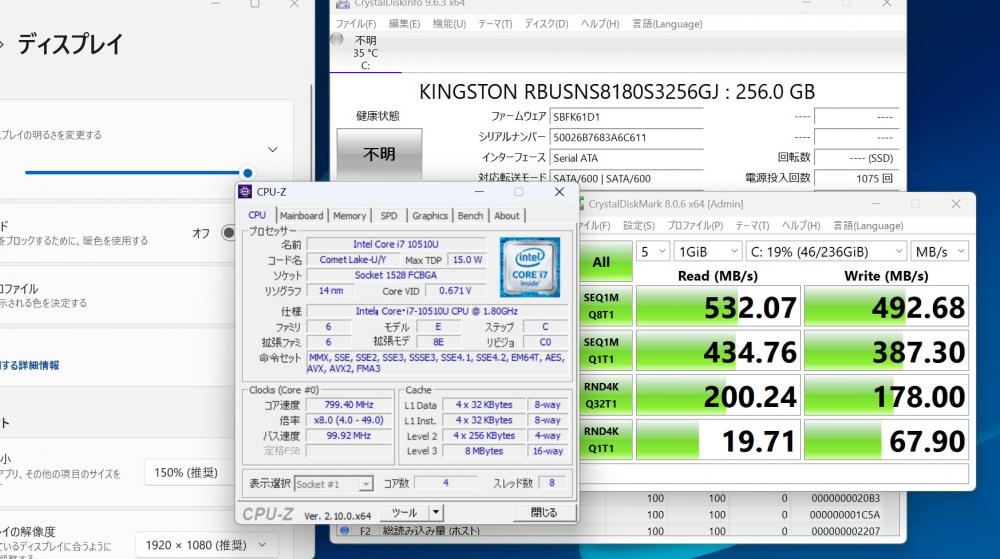Switch to the Memory tab in CPU-Z
The image size is (1000, 559).
coord(349,215)
